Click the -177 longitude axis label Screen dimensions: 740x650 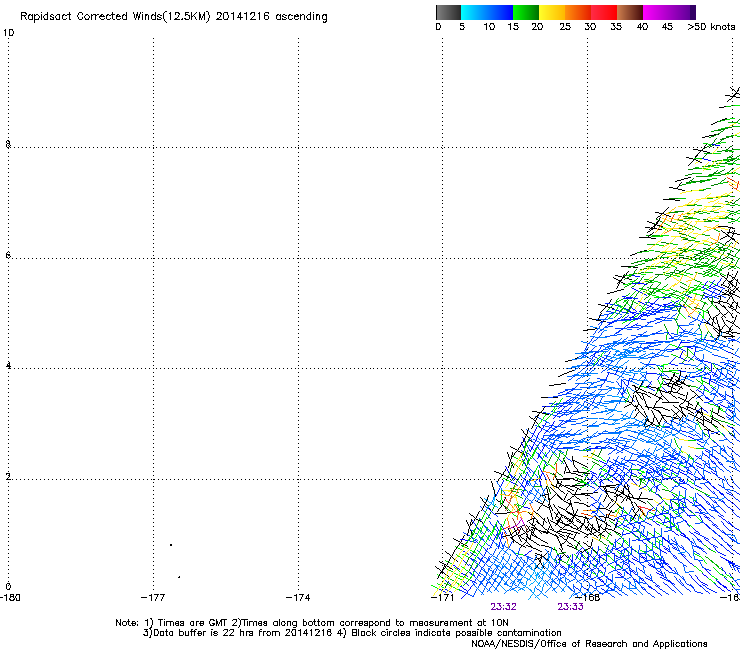click(153, 598)
